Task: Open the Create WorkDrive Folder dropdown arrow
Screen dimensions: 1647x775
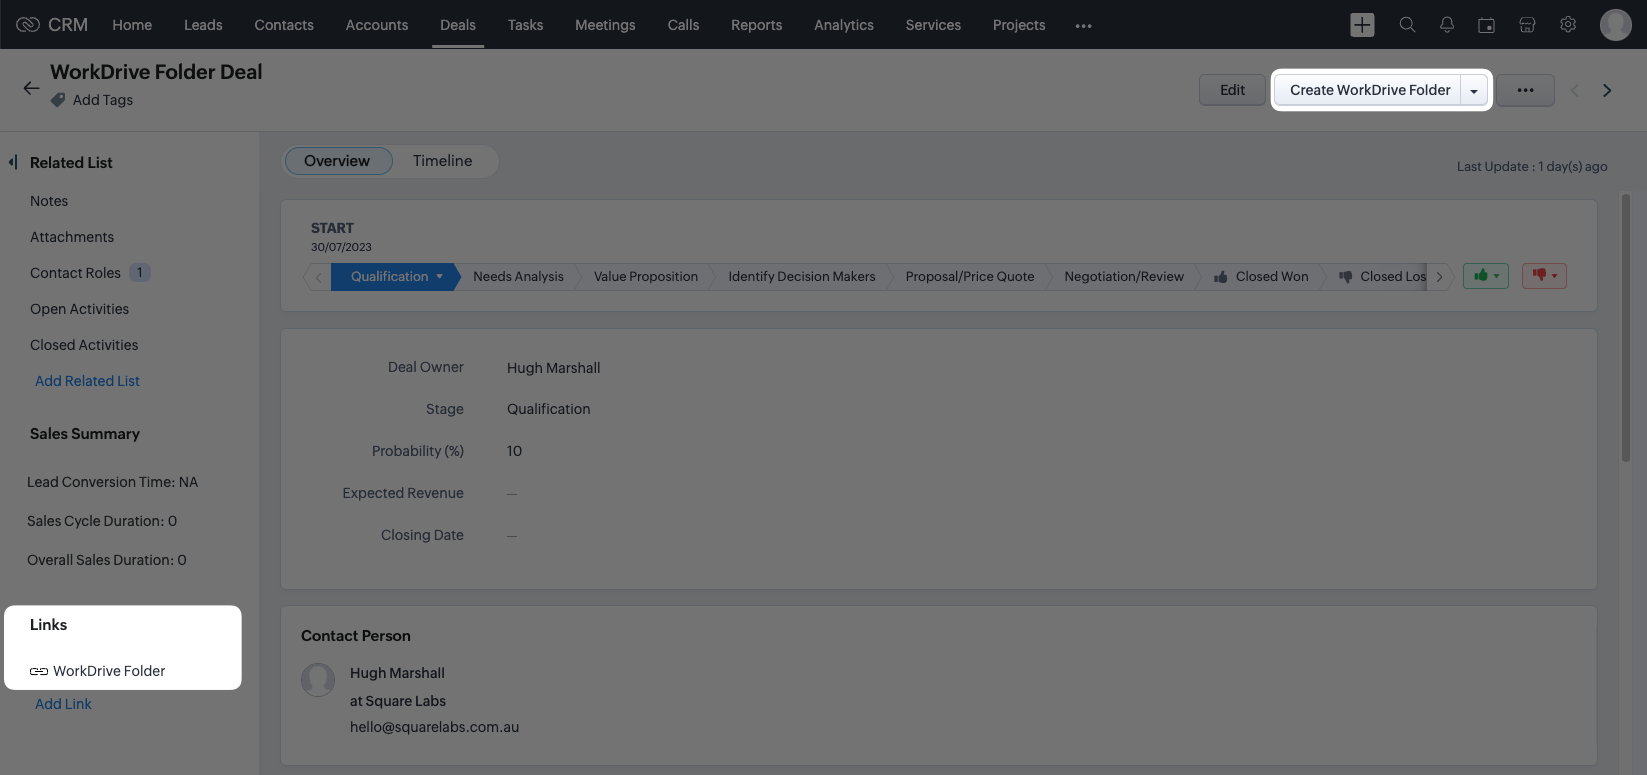Action: tap(1473, 90)
